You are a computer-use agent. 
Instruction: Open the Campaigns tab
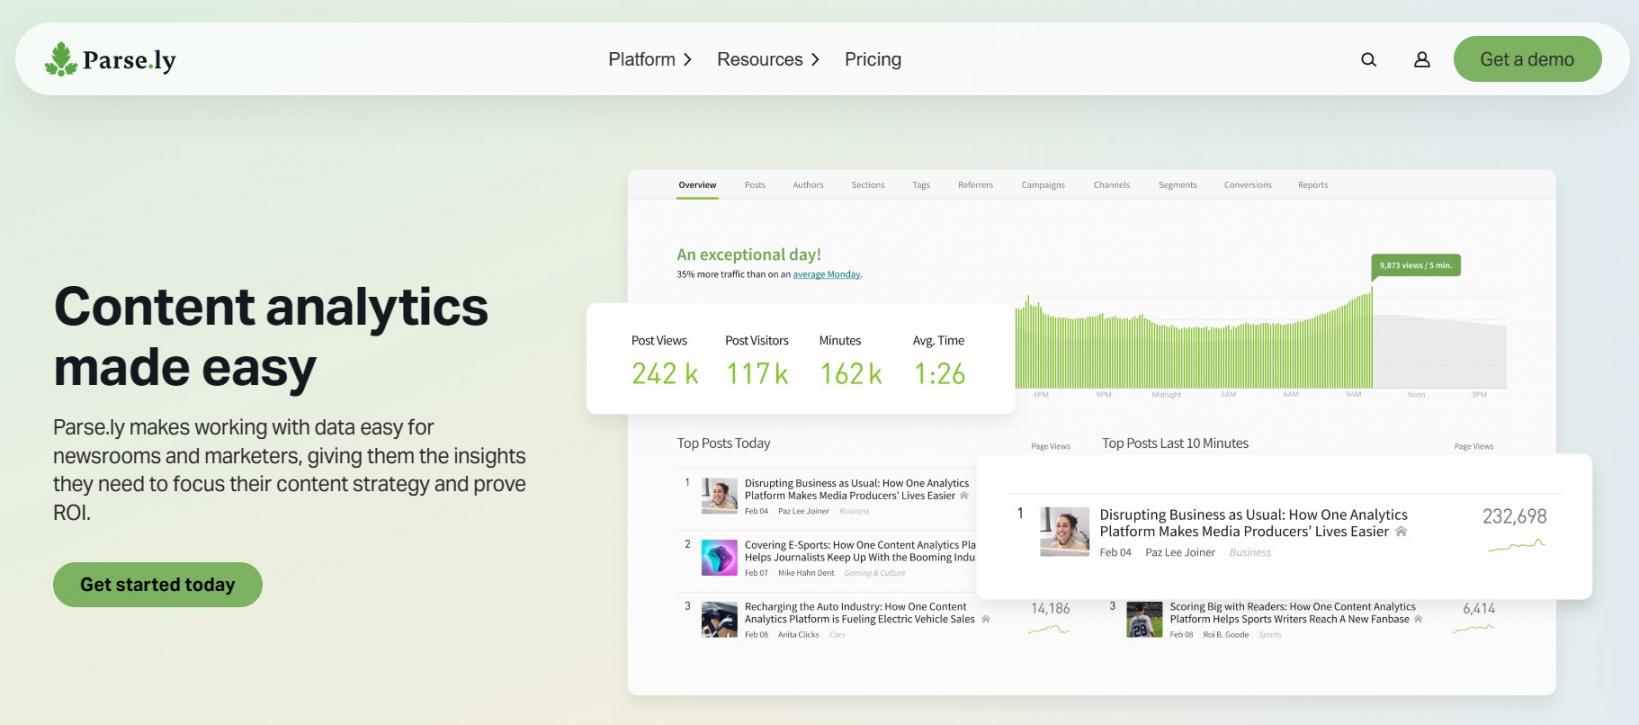(1043, 185)
